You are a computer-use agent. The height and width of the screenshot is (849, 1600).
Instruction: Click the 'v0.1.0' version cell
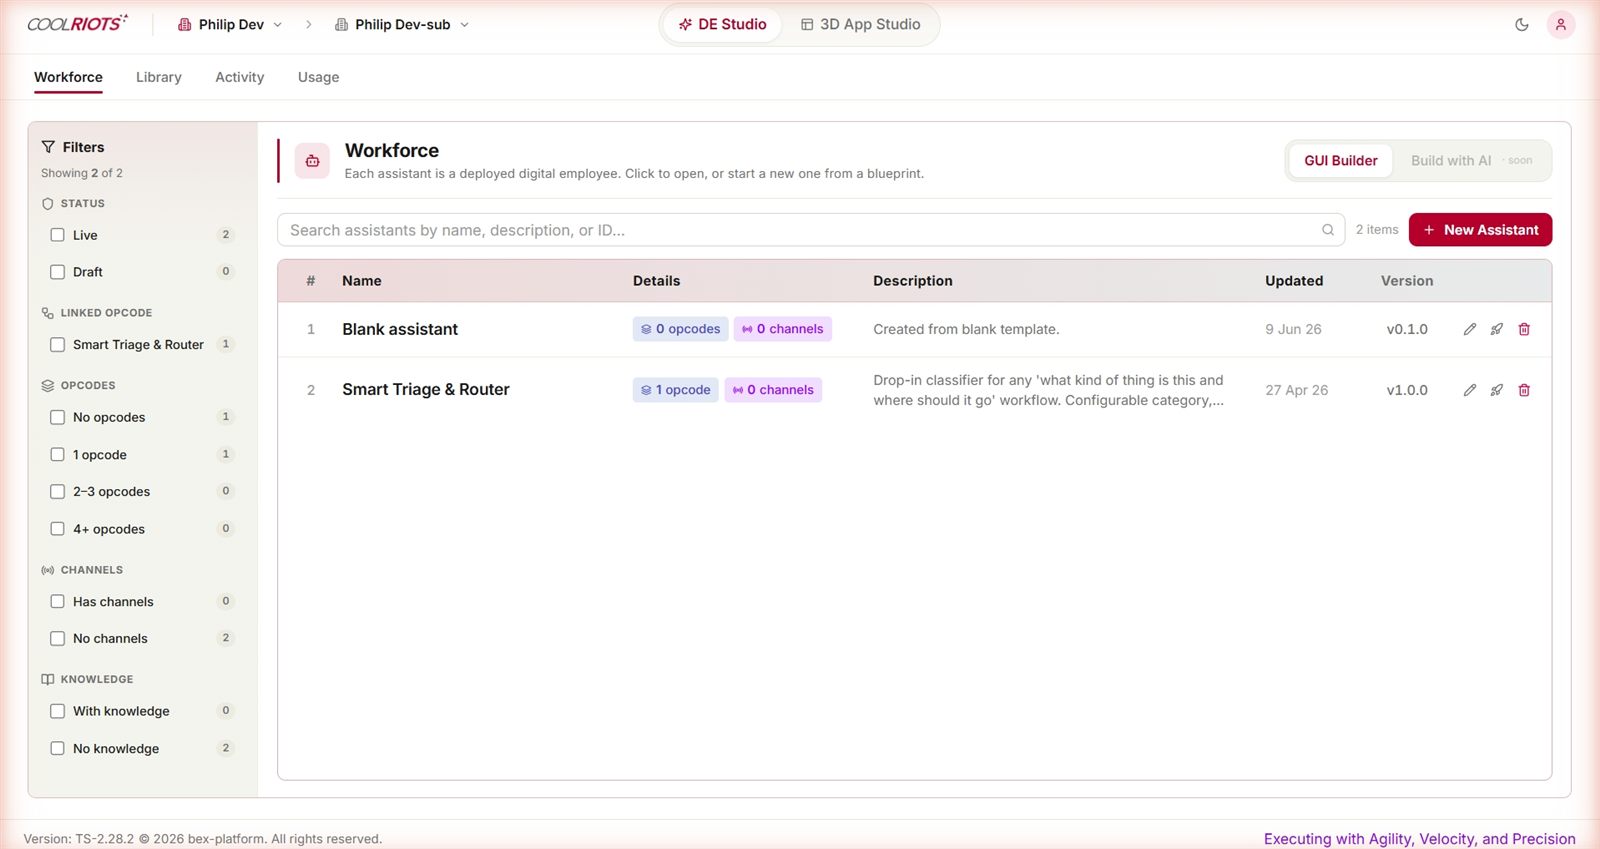1407,329
